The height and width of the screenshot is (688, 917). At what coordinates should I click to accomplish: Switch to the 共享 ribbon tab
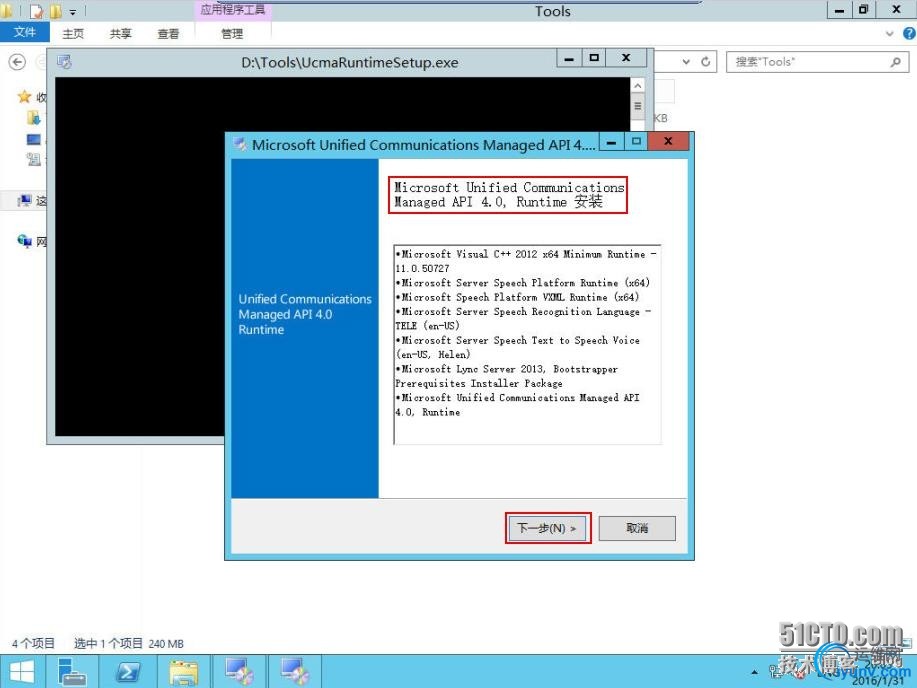point(120,33)
